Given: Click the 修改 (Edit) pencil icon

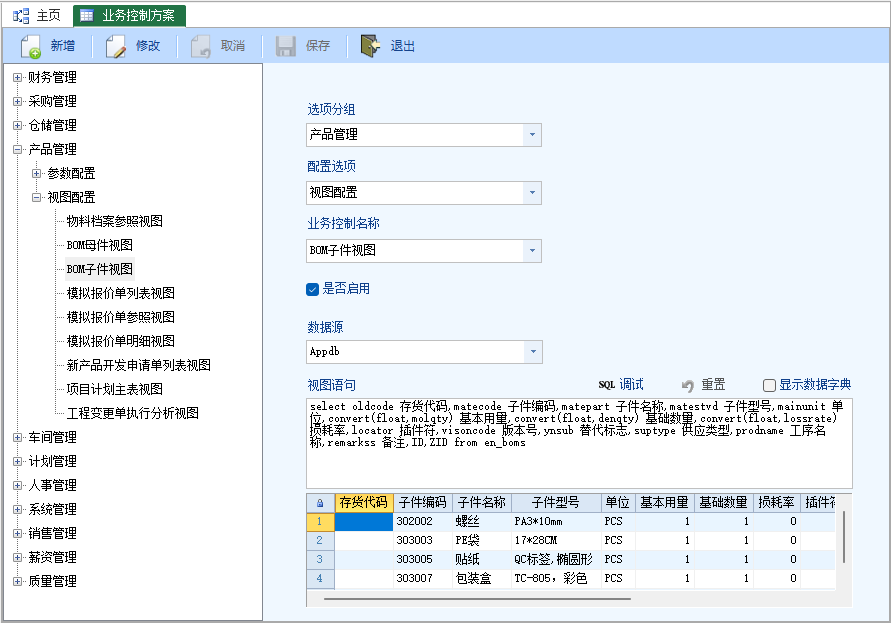Looking at the screenshot, I should (115, 46).
